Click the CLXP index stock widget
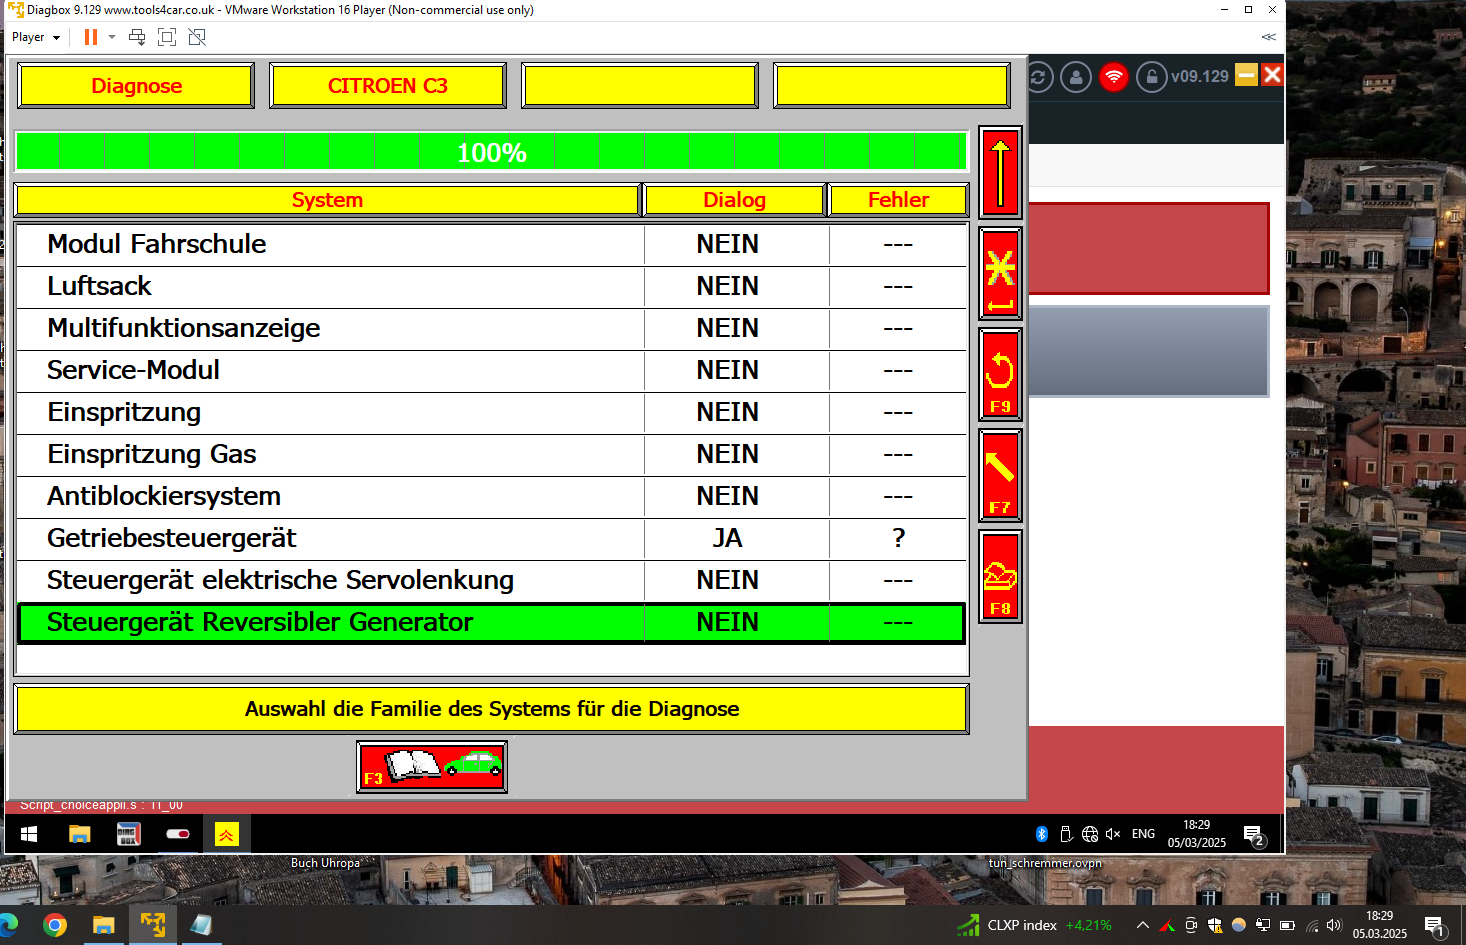Viewport: 1466px width, 945px height. pos(1034,925)
